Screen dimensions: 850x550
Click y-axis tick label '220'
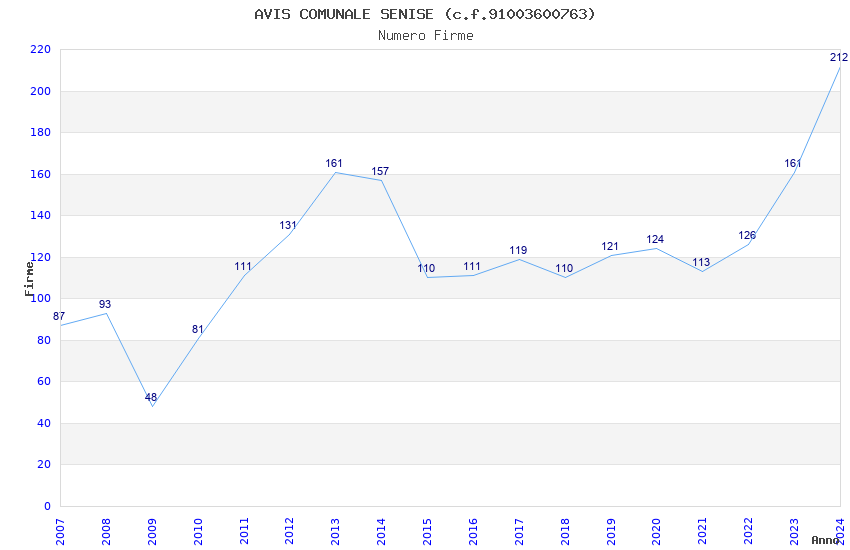(x=41, y=50)
